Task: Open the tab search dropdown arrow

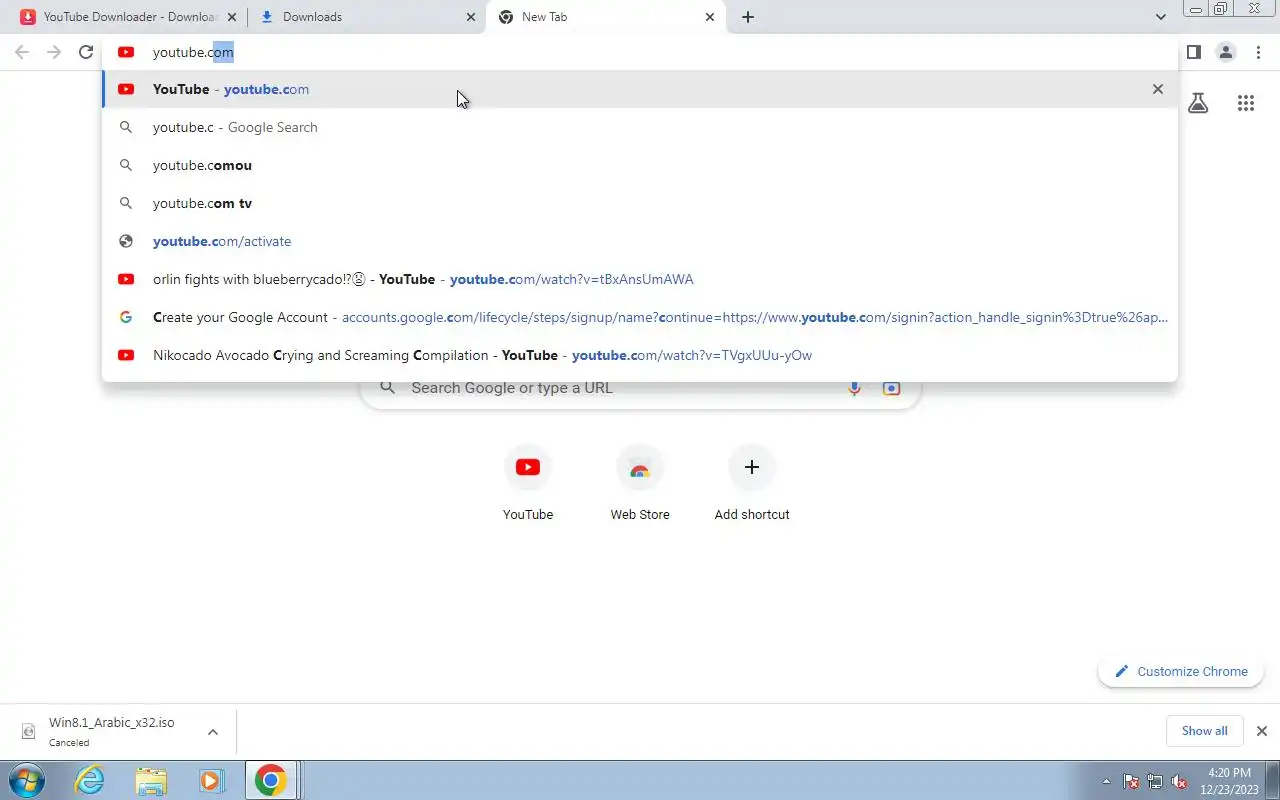Action: tap(1160, 17)
